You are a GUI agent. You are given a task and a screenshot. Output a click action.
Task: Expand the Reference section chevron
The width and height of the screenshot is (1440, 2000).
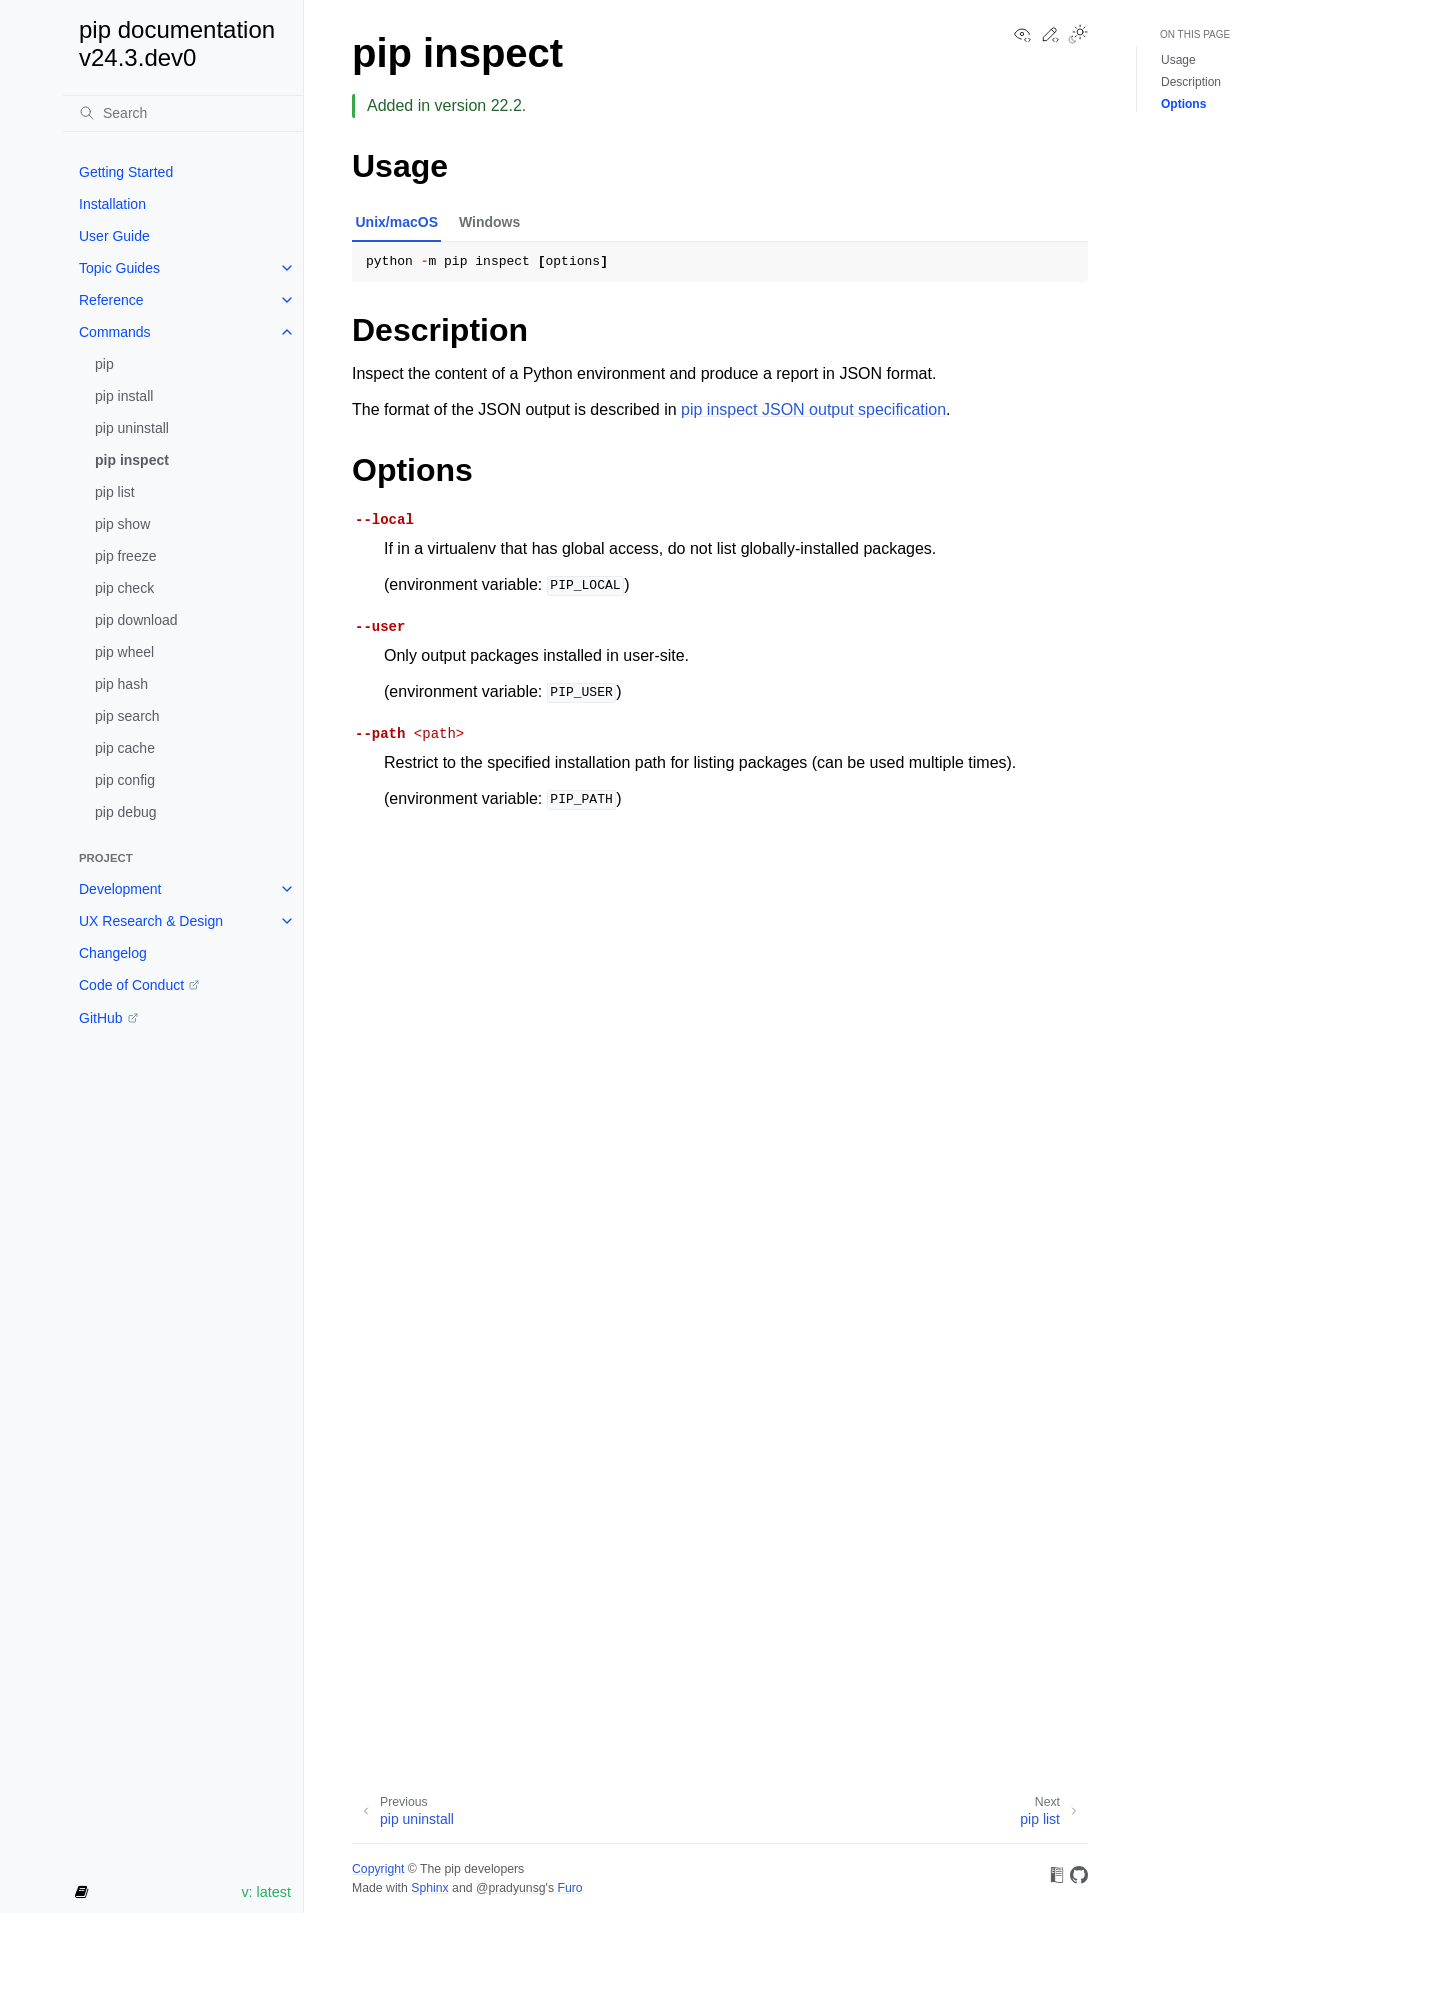pos(287,300)
